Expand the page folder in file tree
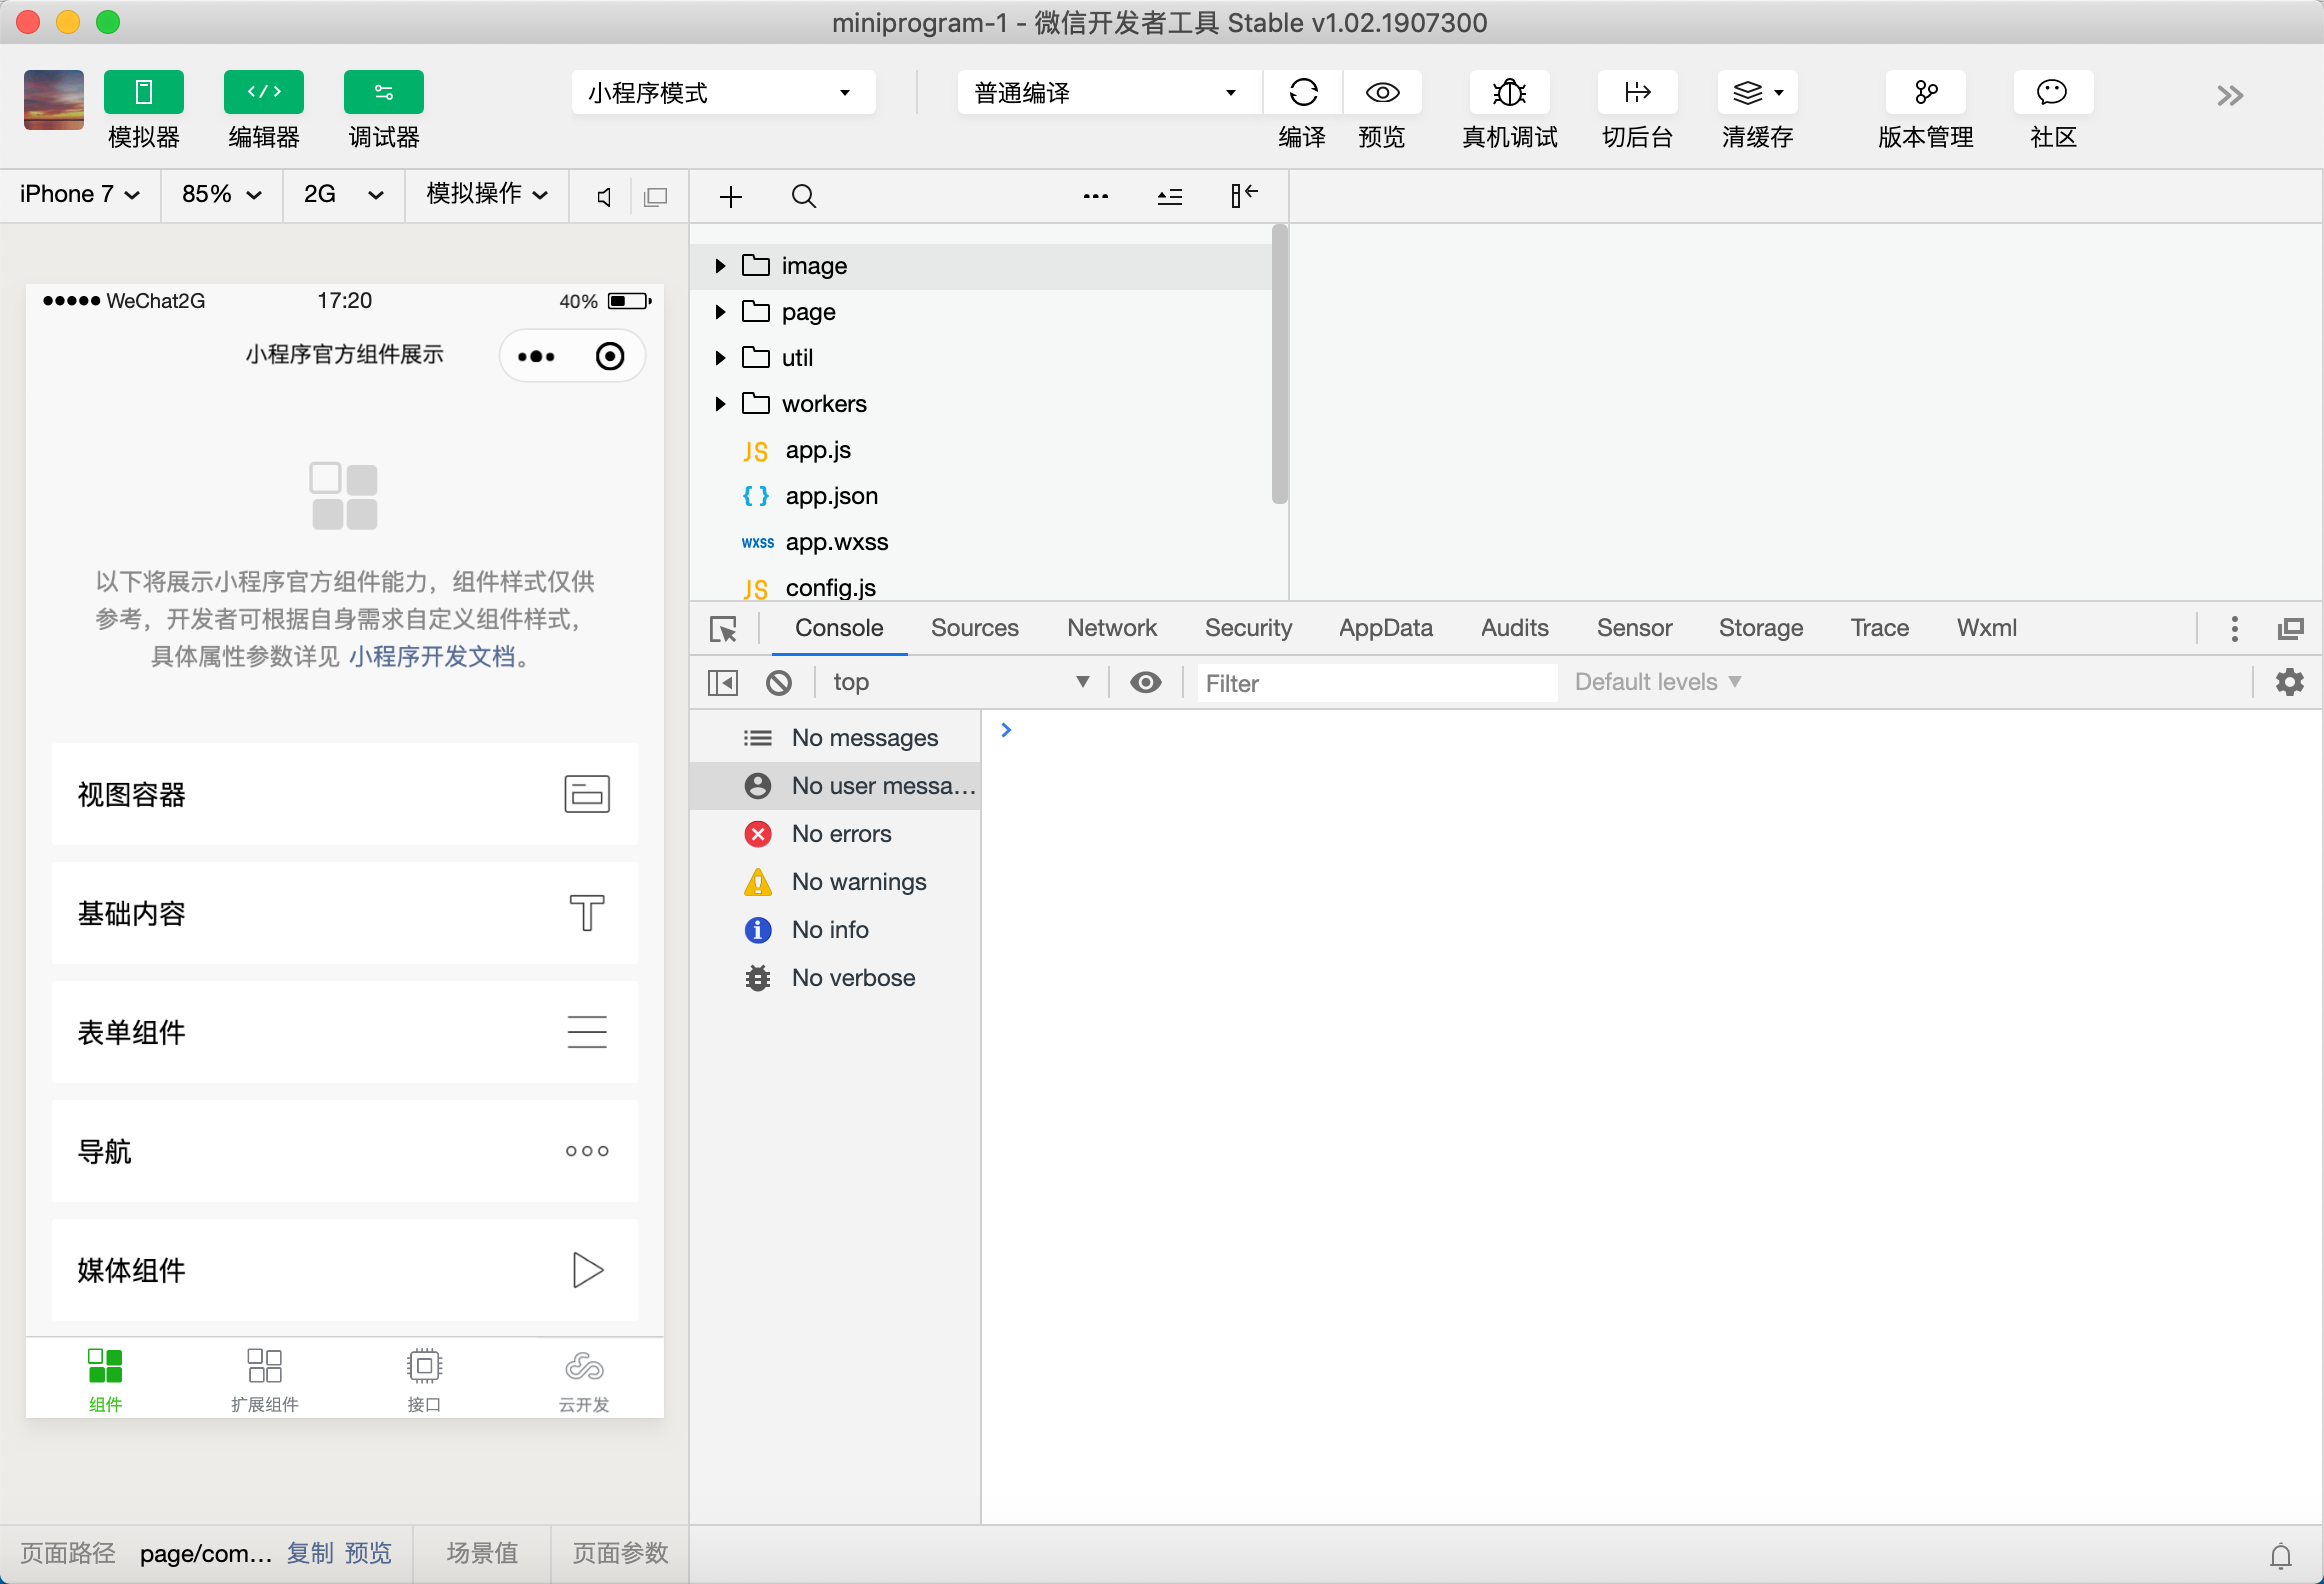Screen dimensions: 2324x1584 coord(720,312)
